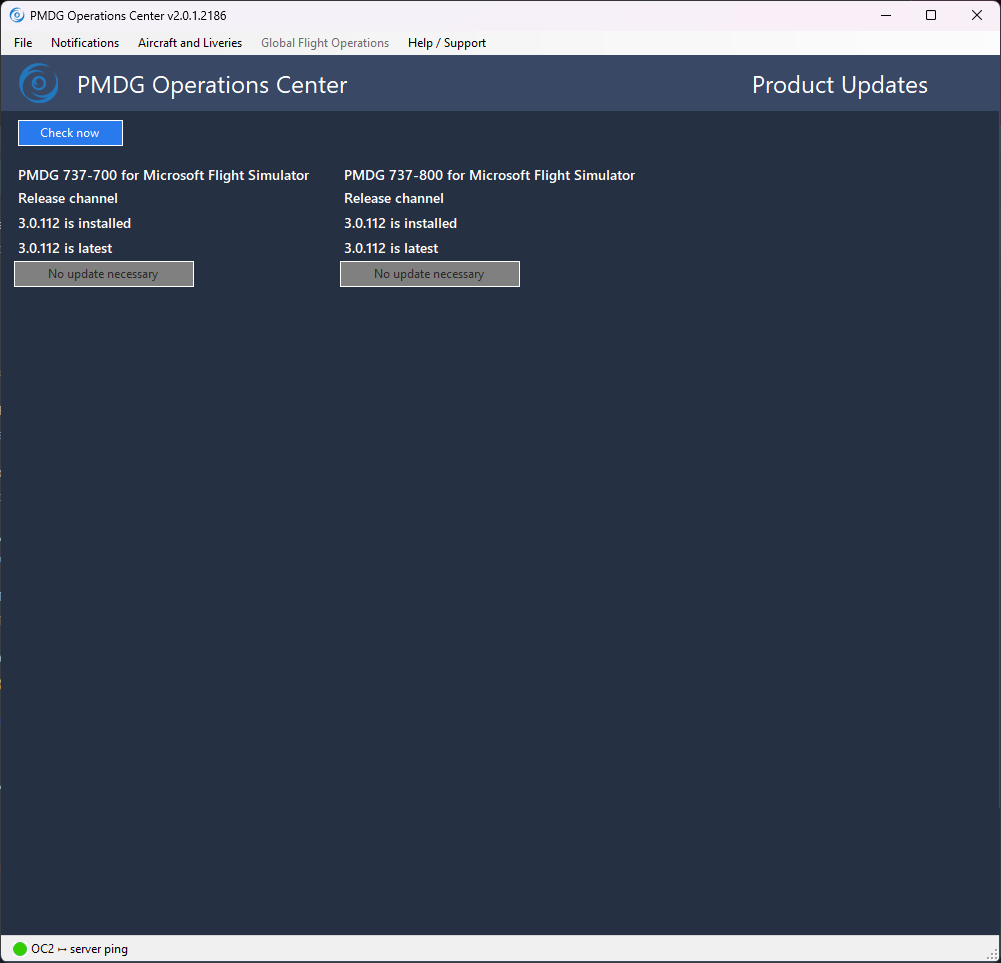The width and height of the screenshot is (1001, 963).
Task: Click Release channel under the 737-800
Action: pos(394,199)
